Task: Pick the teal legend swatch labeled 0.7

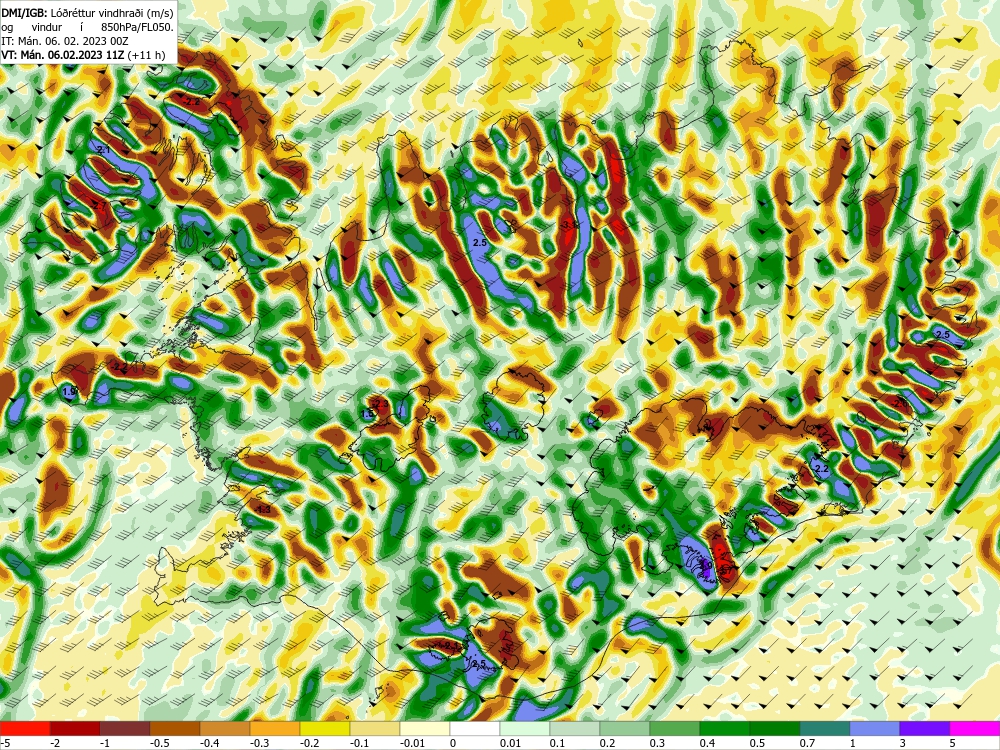Action: [x=825, y=728]
